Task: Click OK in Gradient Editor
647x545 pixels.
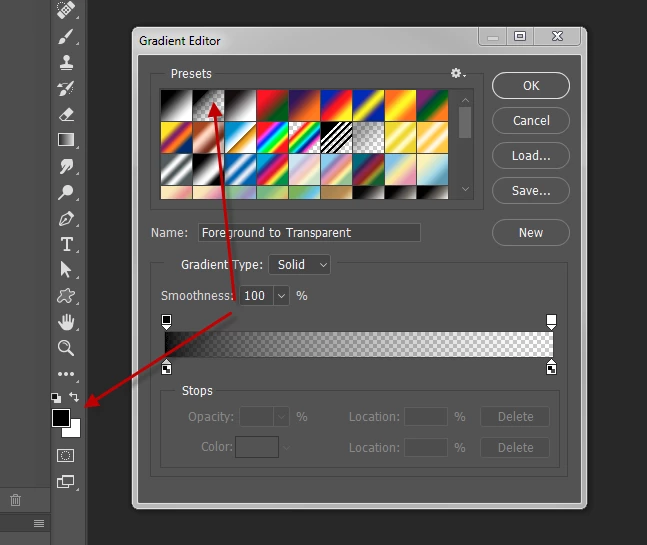Action: click(531, 85)
